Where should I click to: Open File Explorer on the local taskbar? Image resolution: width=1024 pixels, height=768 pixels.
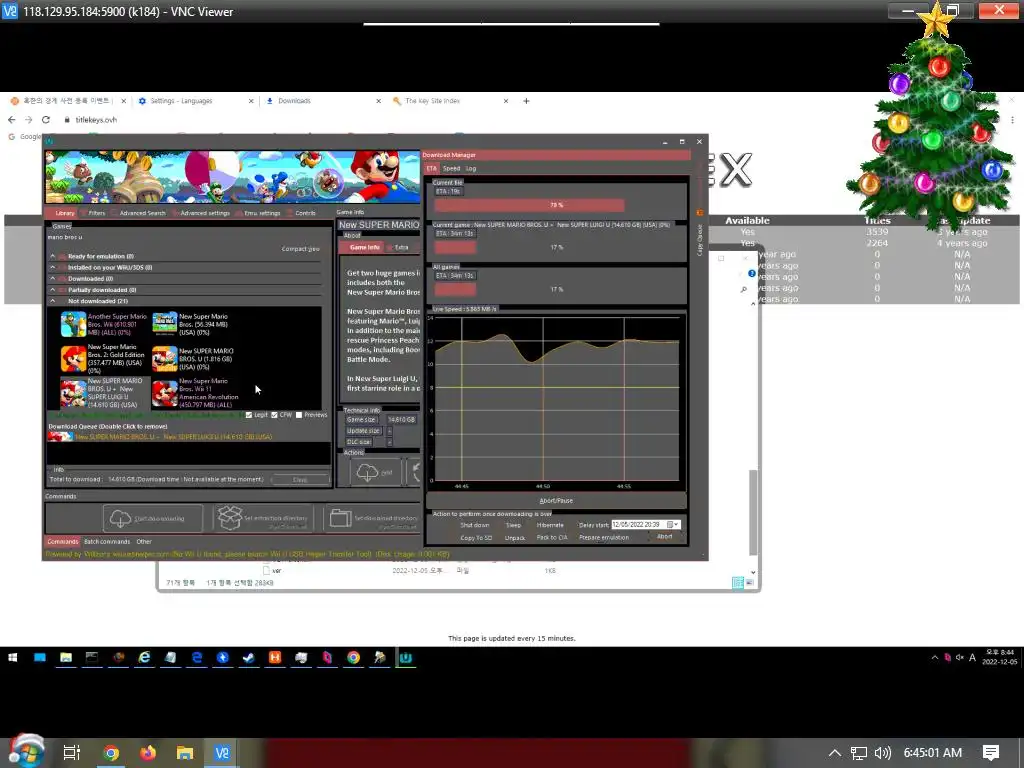click(185, 753)
